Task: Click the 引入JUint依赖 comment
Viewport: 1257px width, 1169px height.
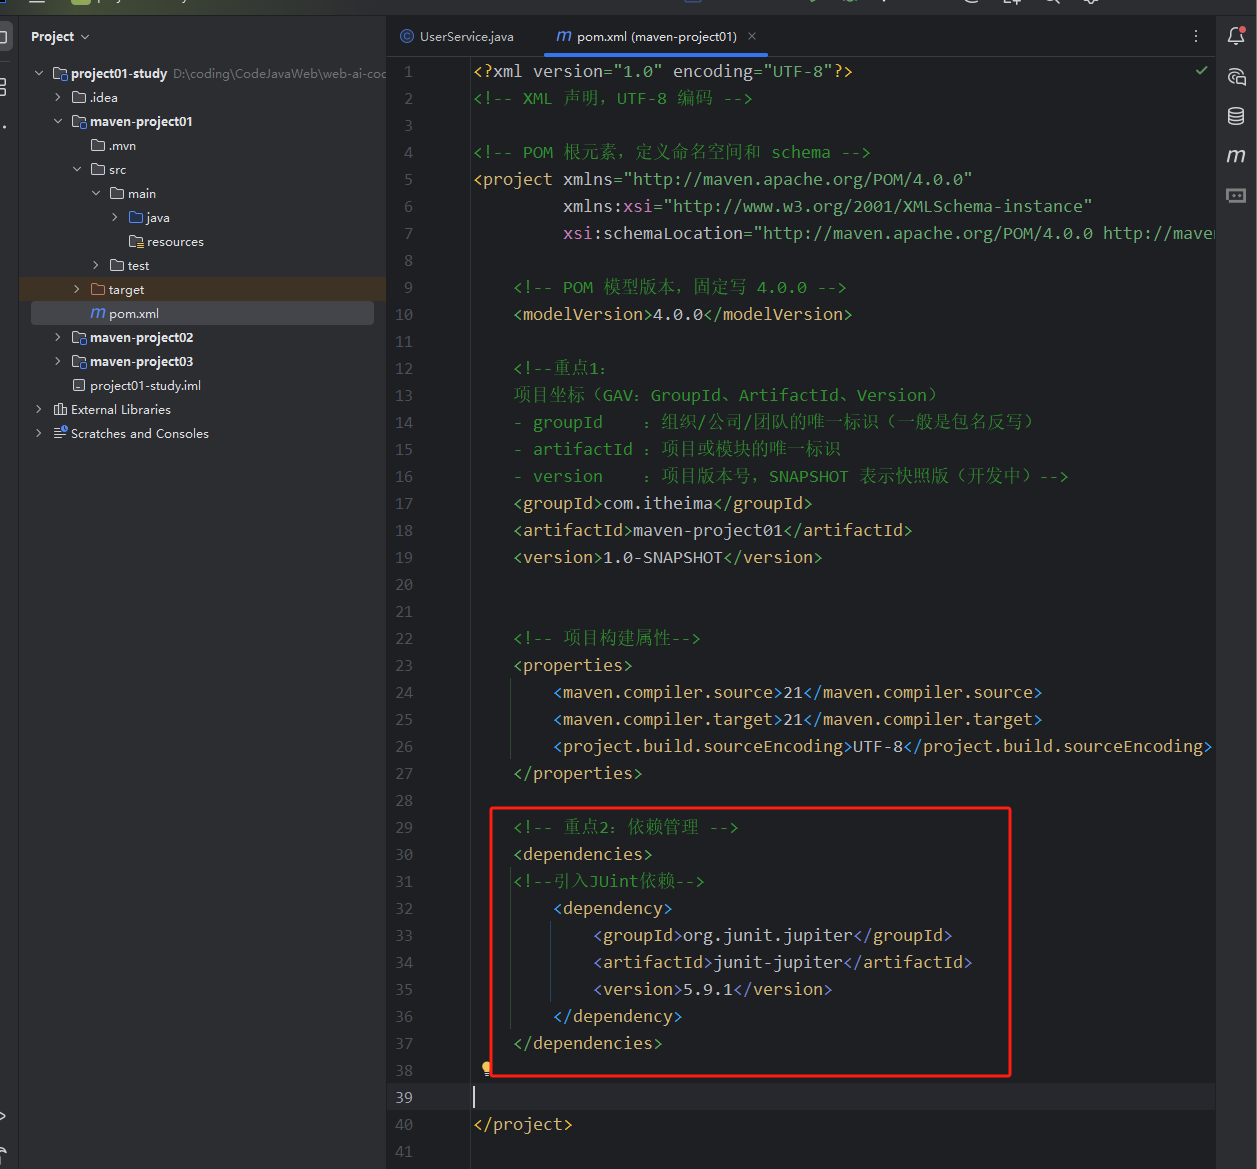Action: pyautogui.click(x=609, y=881)
